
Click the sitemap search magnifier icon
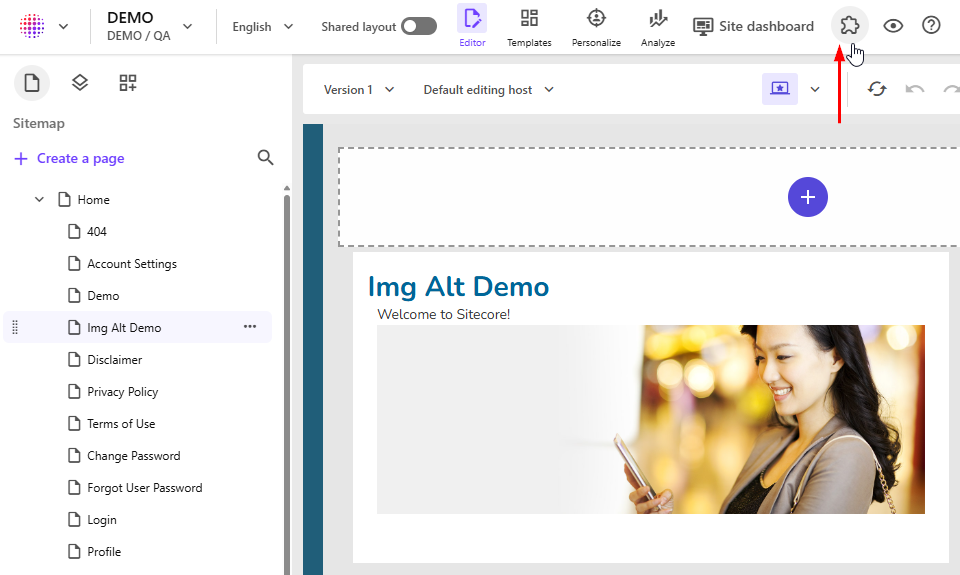[x=265, y=157]
